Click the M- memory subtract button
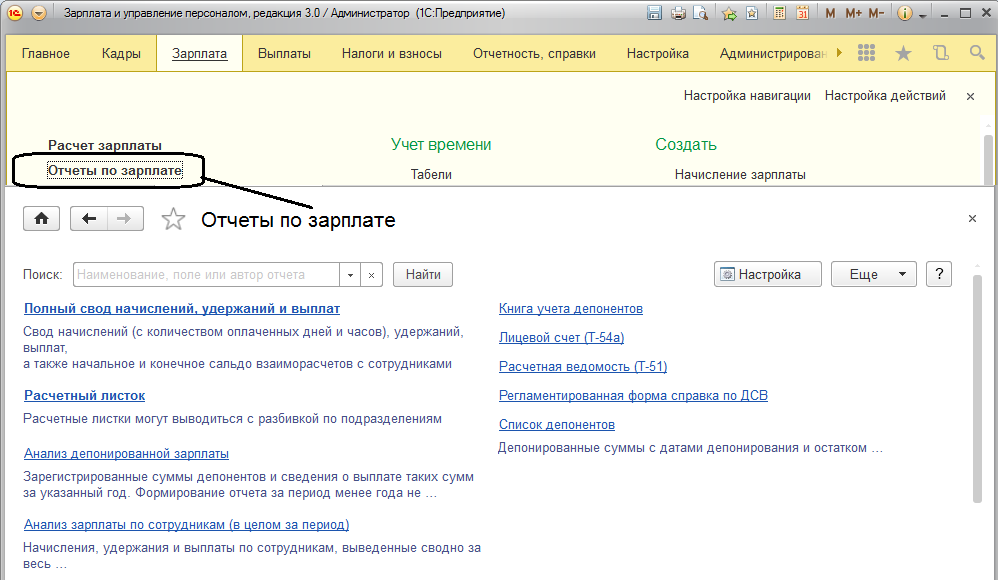 click(x=876, y=13)
